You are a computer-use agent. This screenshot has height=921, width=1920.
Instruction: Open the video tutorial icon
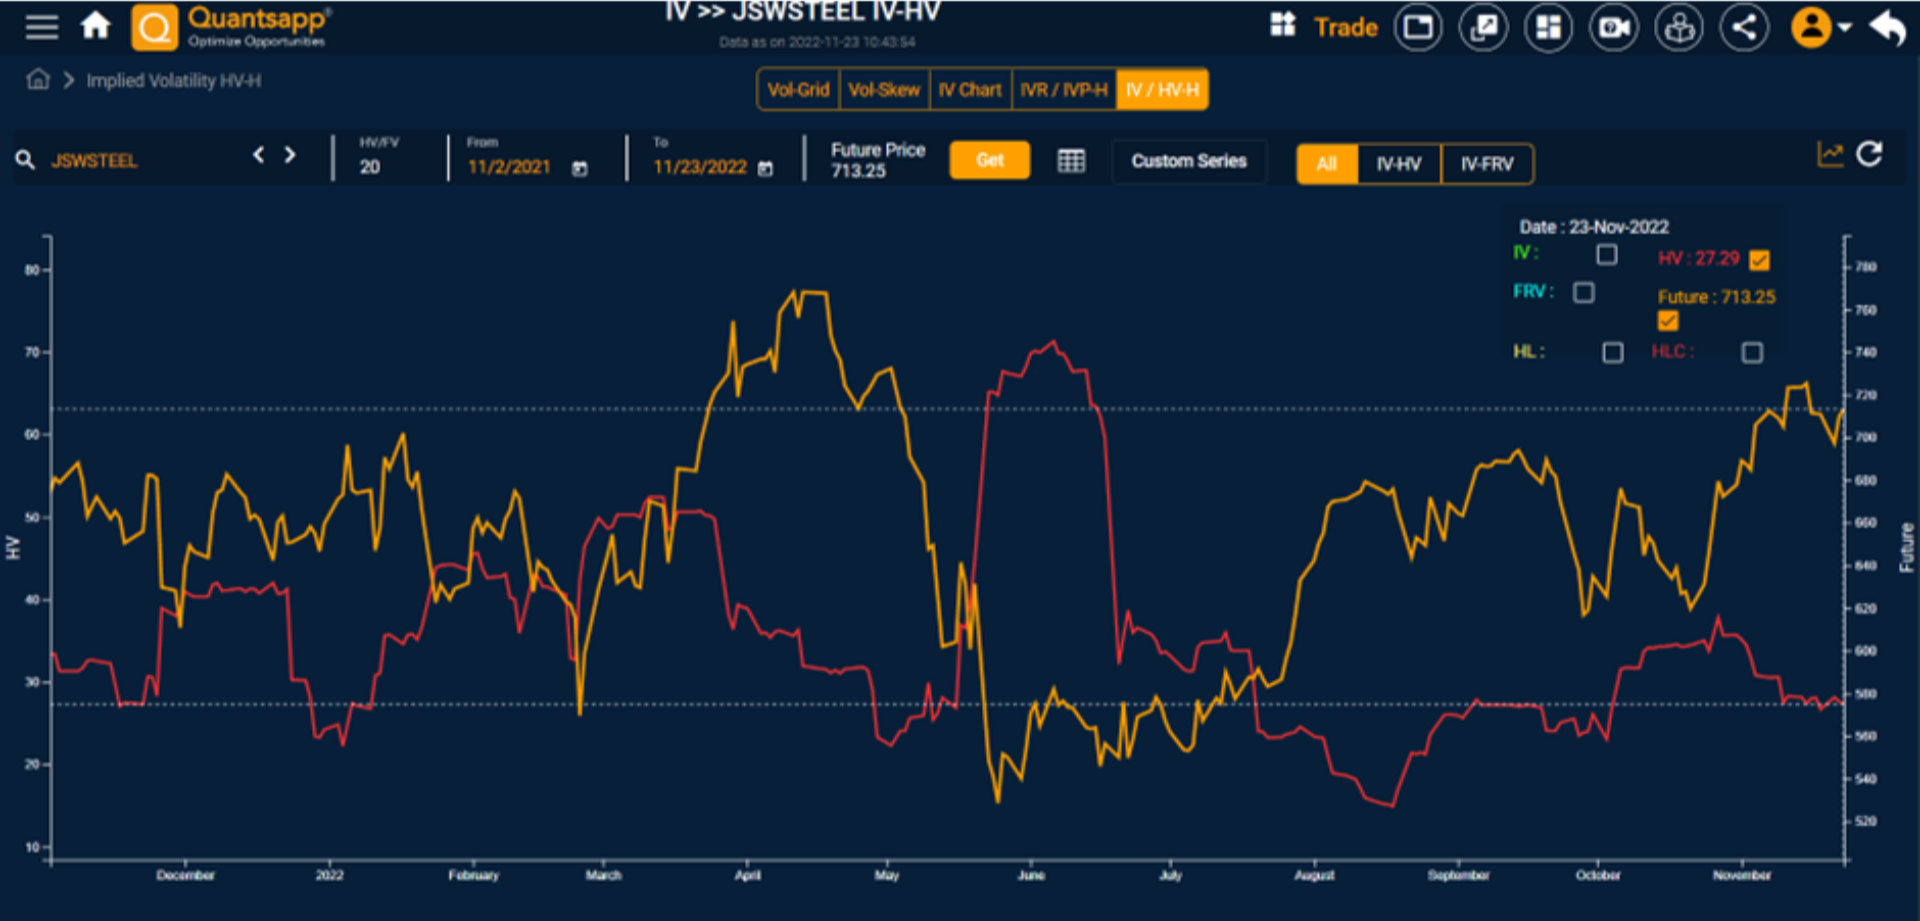point(1613,27)
